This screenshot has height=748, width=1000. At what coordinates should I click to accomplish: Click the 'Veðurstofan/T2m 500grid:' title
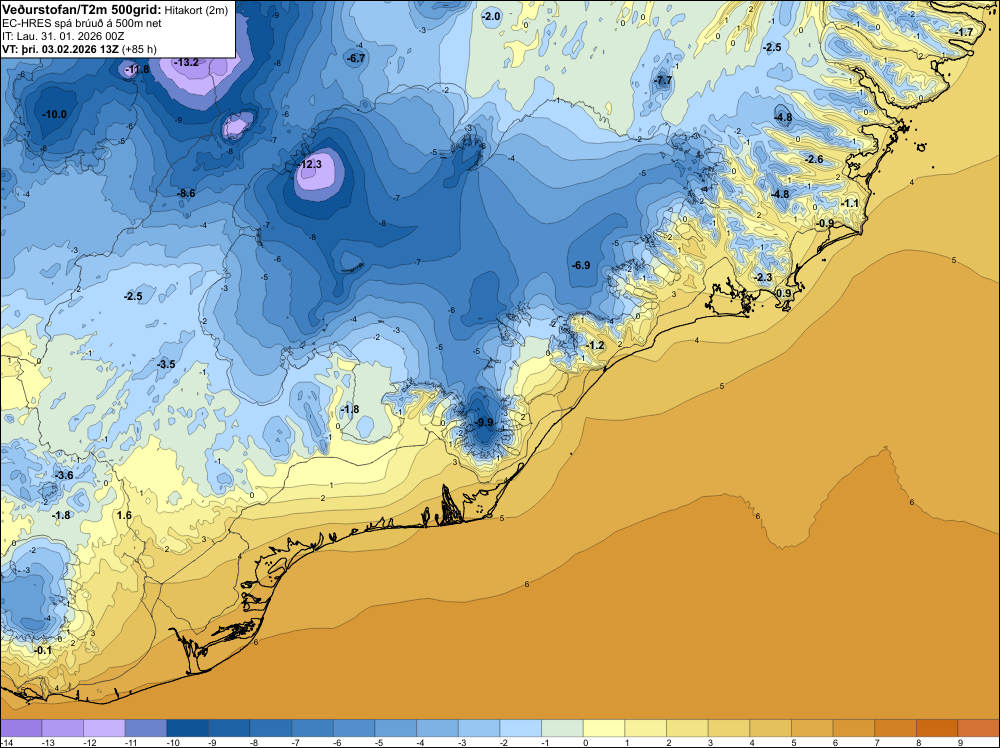82,10
